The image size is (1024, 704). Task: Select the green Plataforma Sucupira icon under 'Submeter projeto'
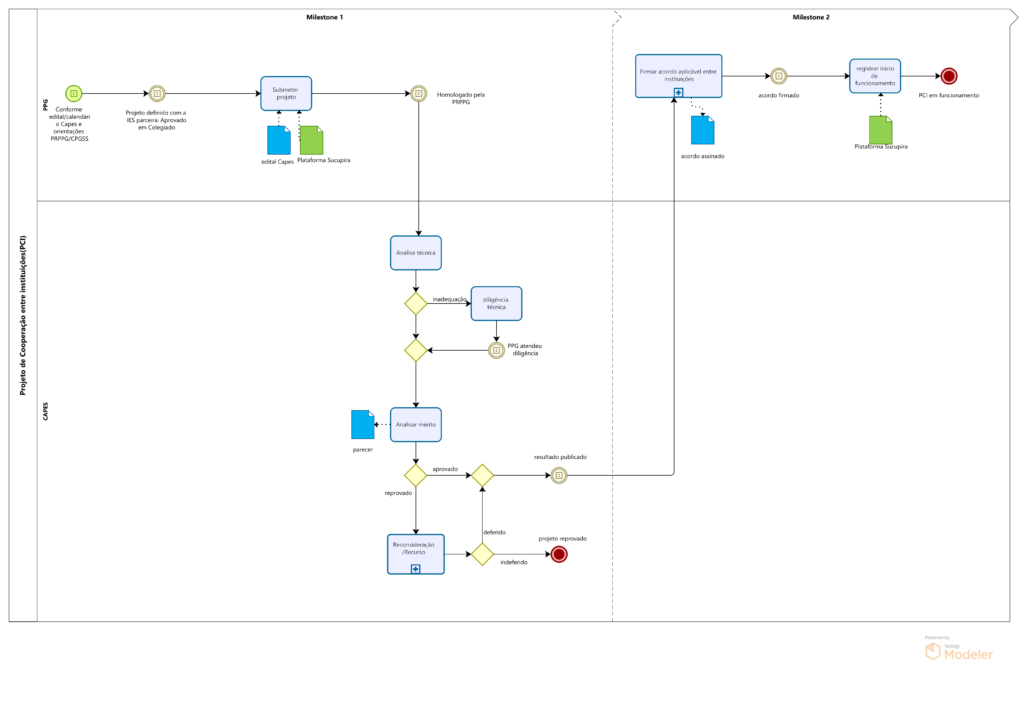tap(311, 140)
